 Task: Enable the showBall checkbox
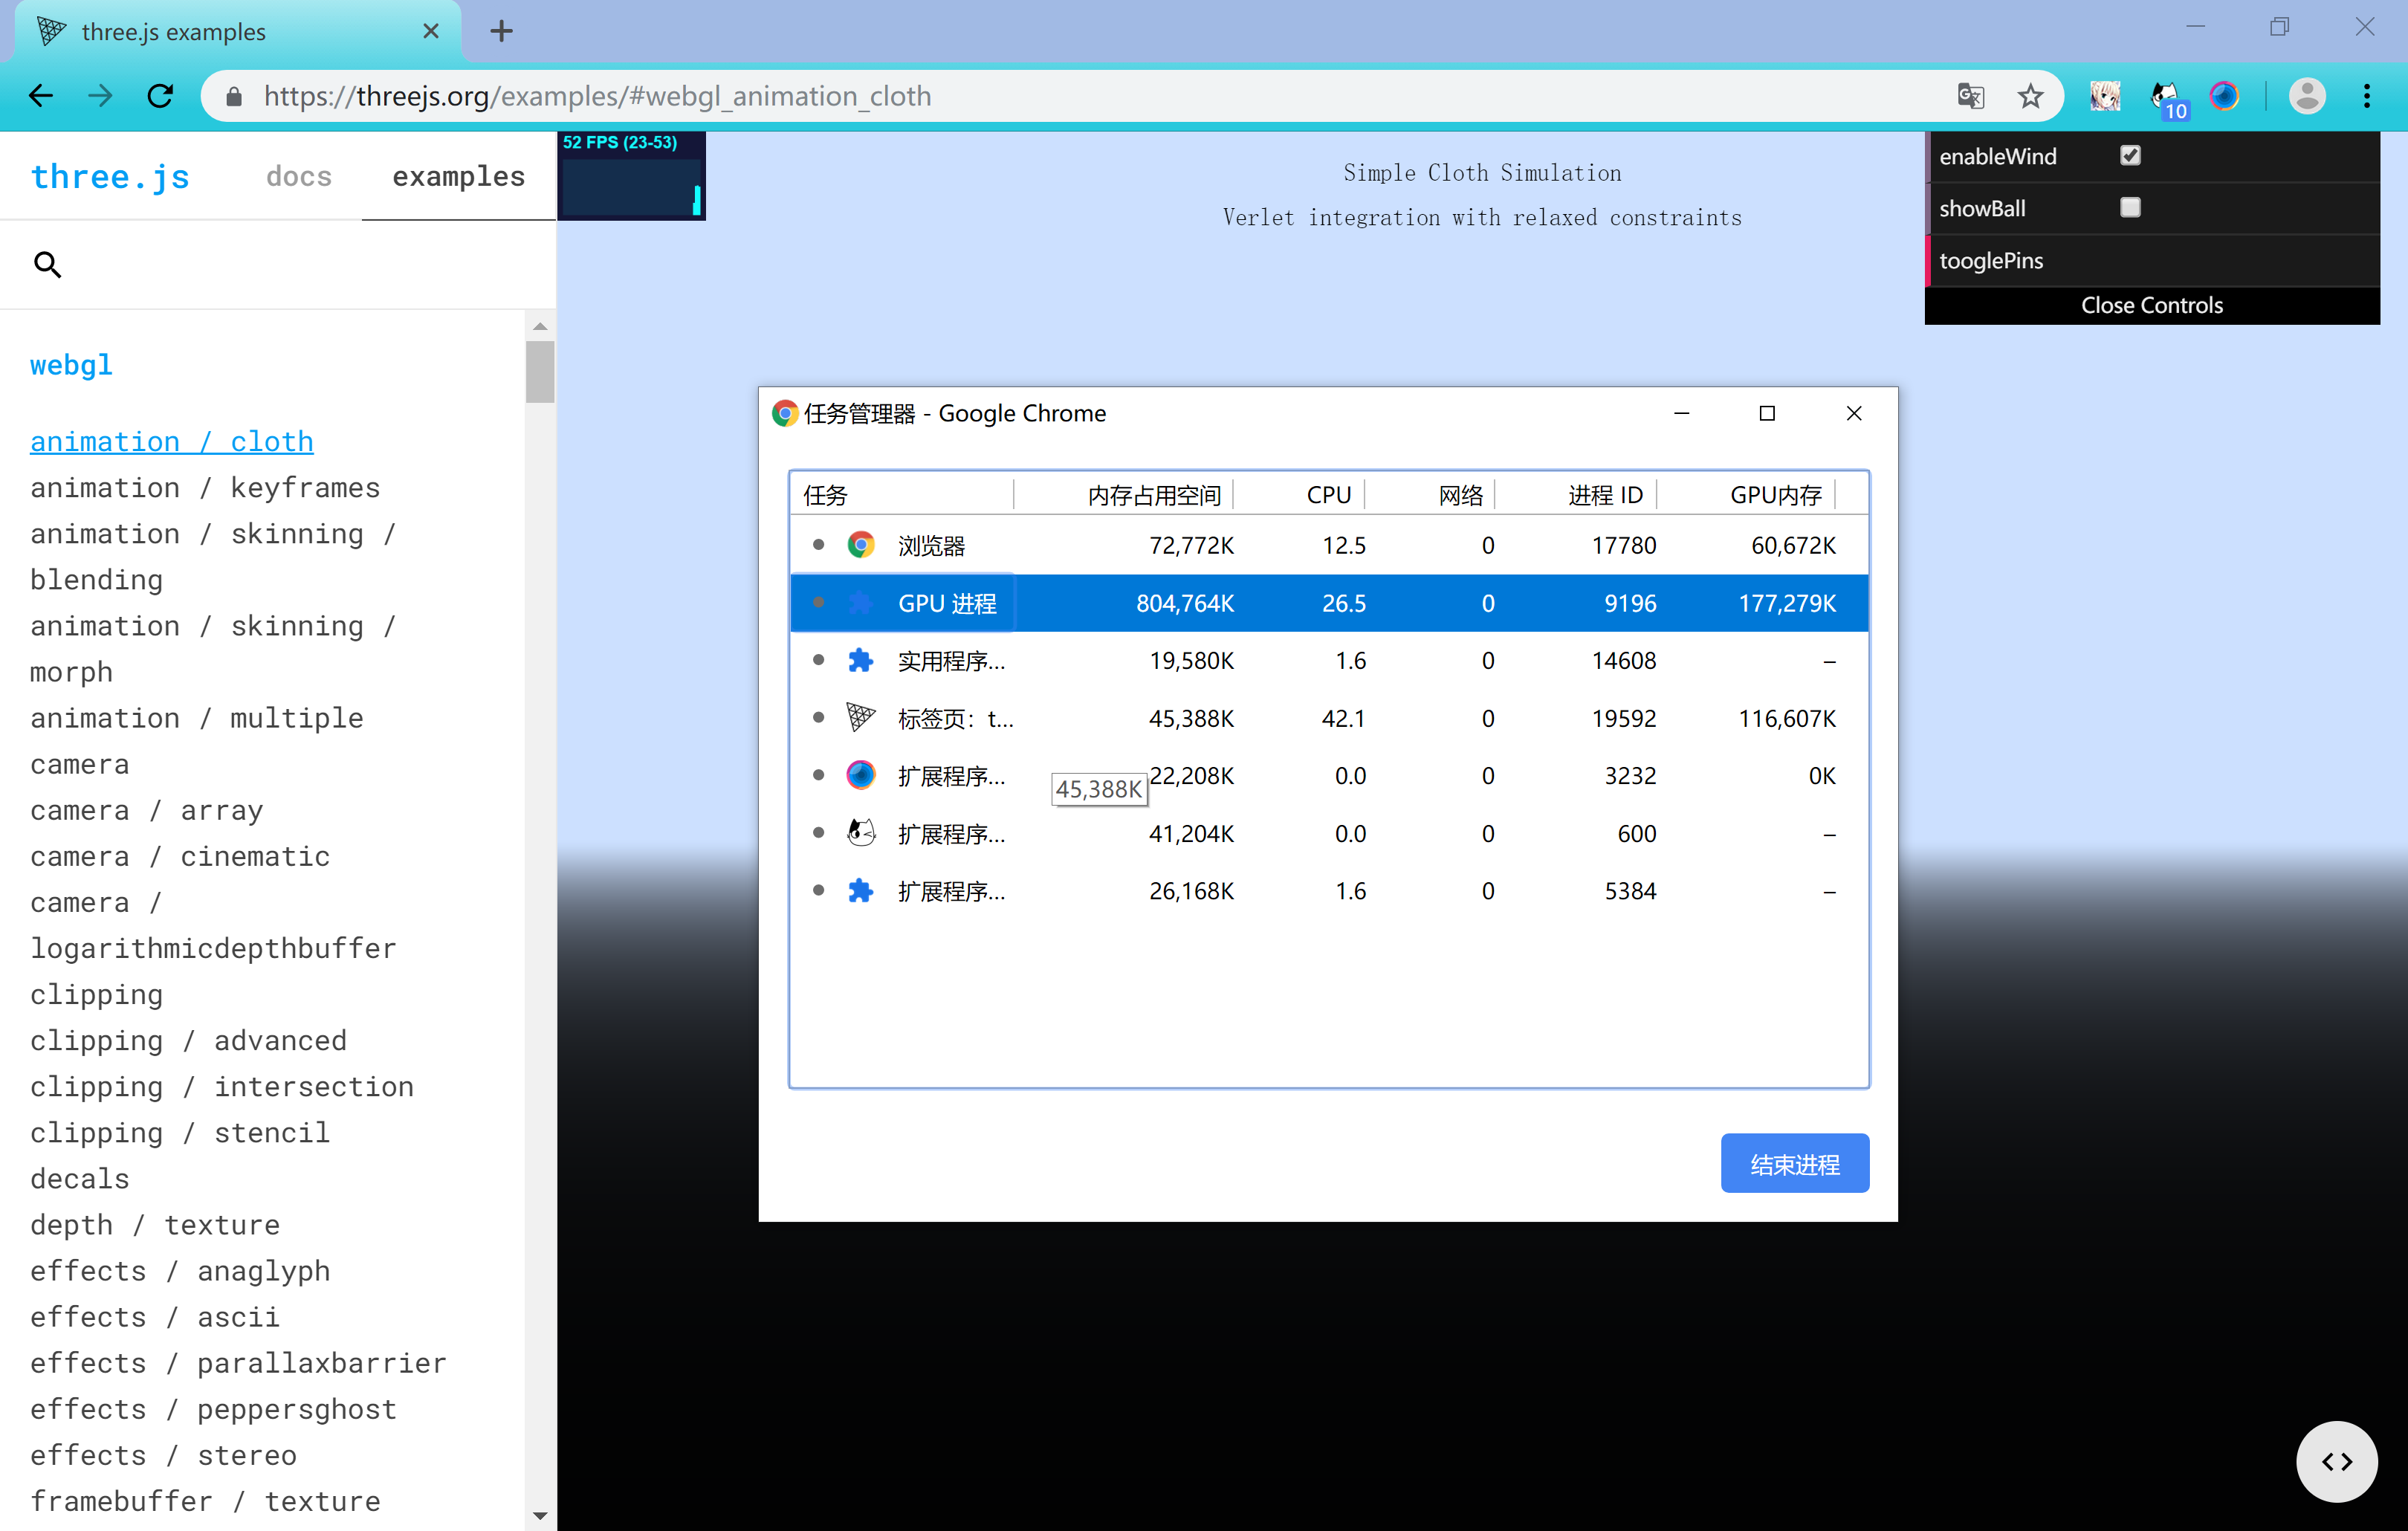(x=2130, y=207)
